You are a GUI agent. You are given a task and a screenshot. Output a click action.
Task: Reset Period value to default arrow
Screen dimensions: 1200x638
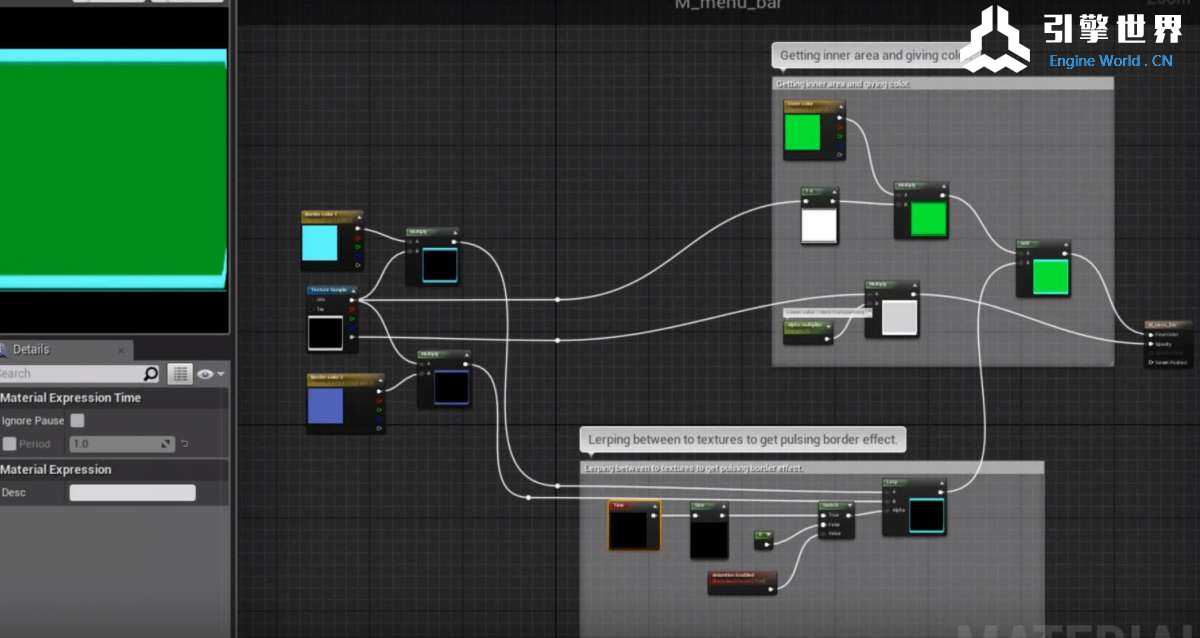point(185,444)
